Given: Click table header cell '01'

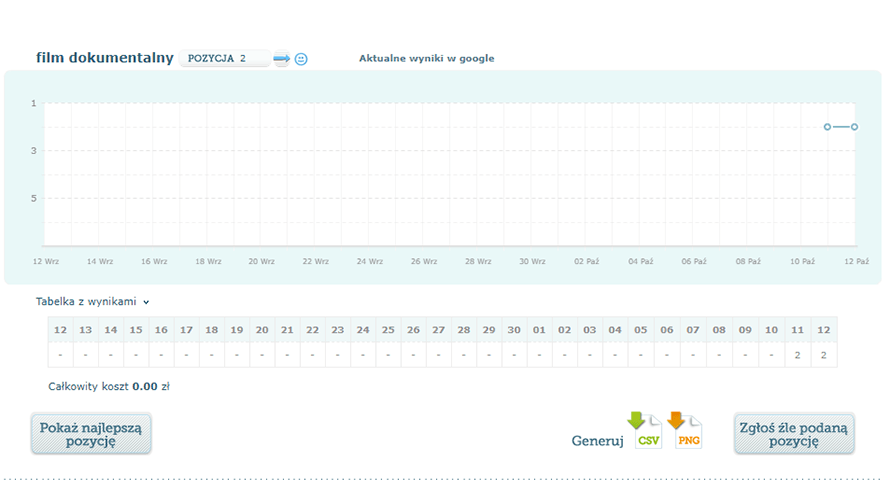Looking at the screenshot, I should tap(539, 330).
